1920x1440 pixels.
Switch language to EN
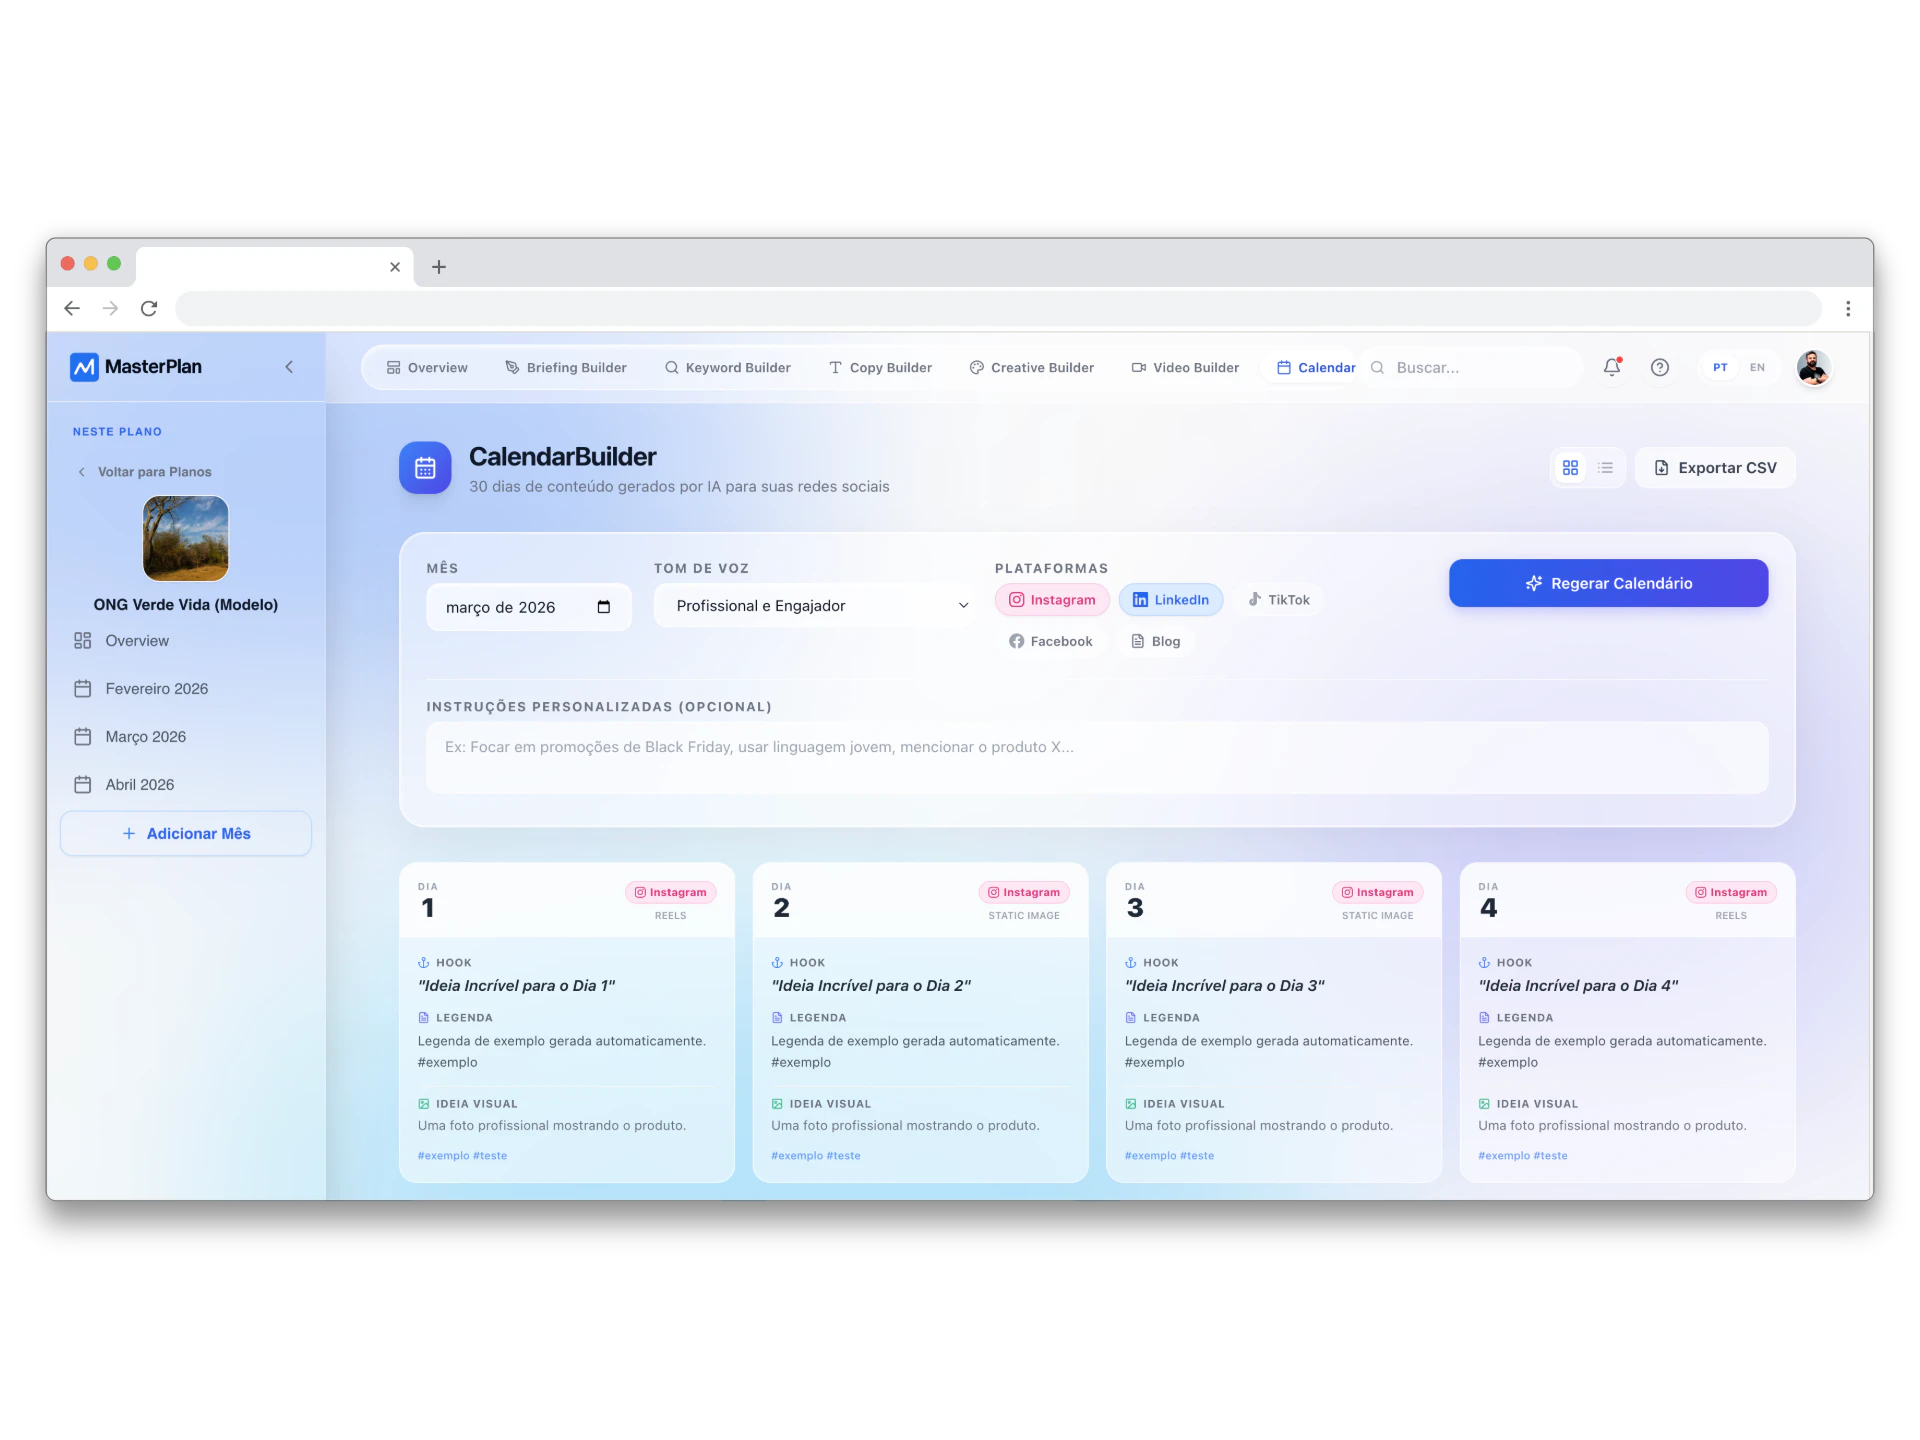[1757, 367]
